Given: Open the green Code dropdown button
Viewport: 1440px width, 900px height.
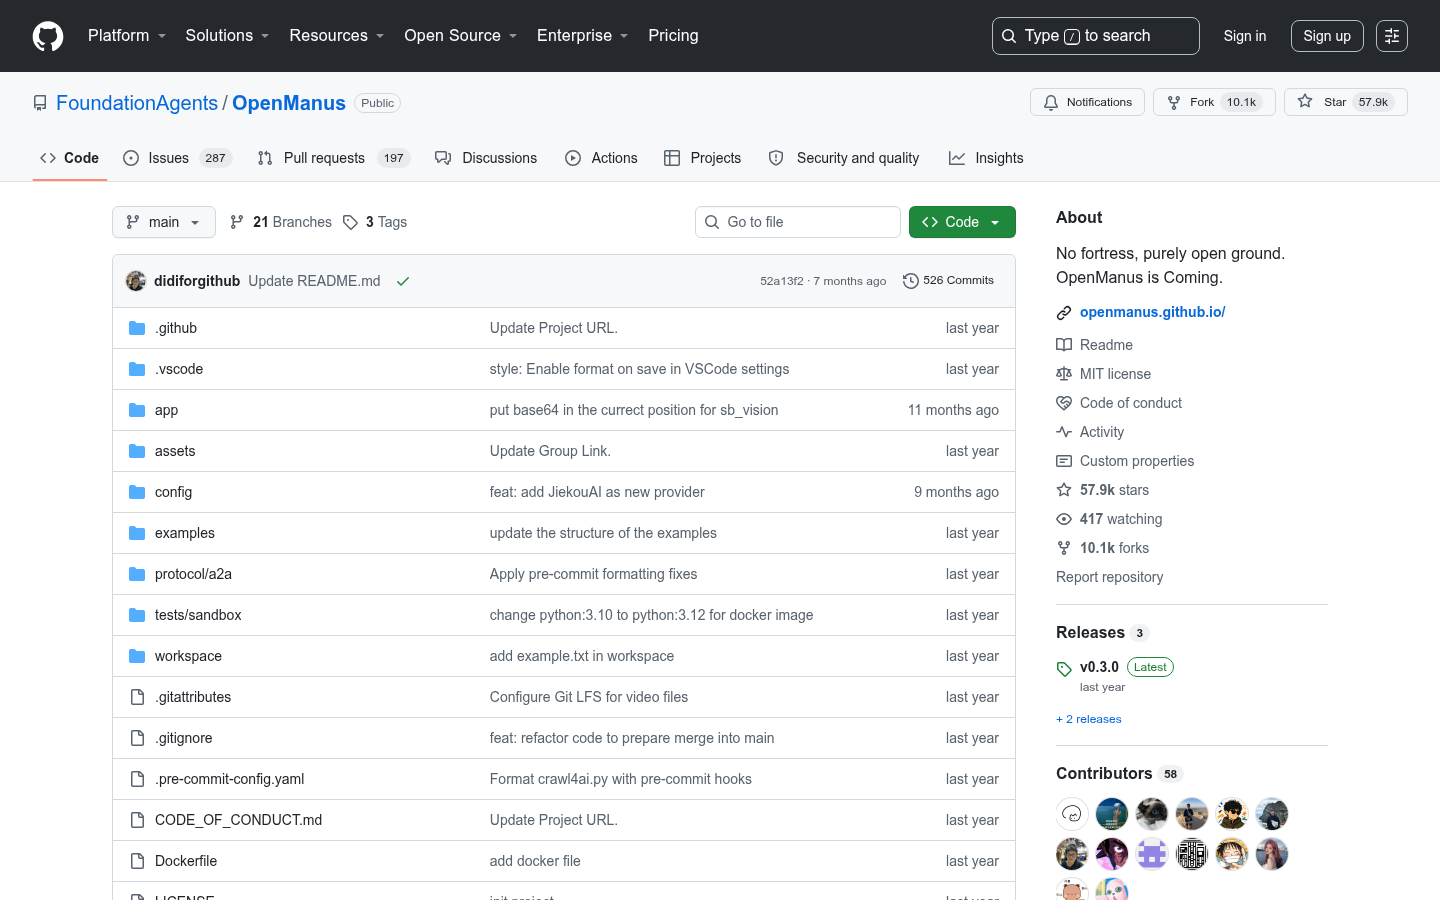Looking at the screenshot, I should click(962, 222).
